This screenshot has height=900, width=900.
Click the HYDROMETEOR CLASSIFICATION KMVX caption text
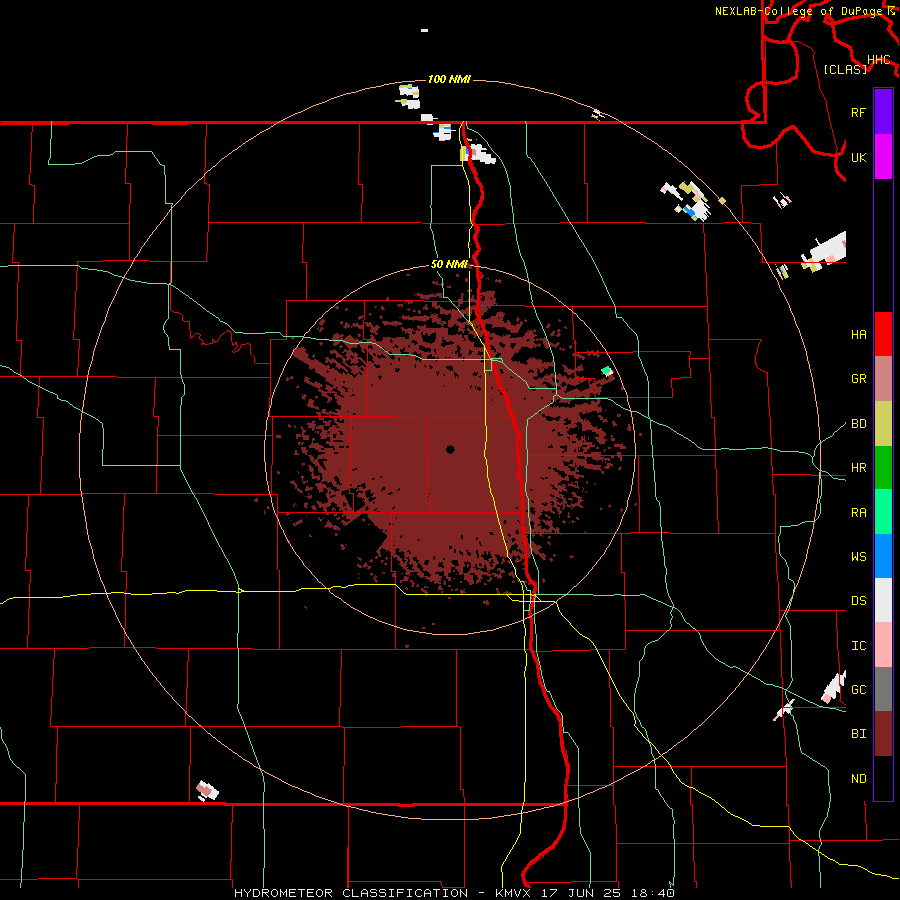point(454,893)
